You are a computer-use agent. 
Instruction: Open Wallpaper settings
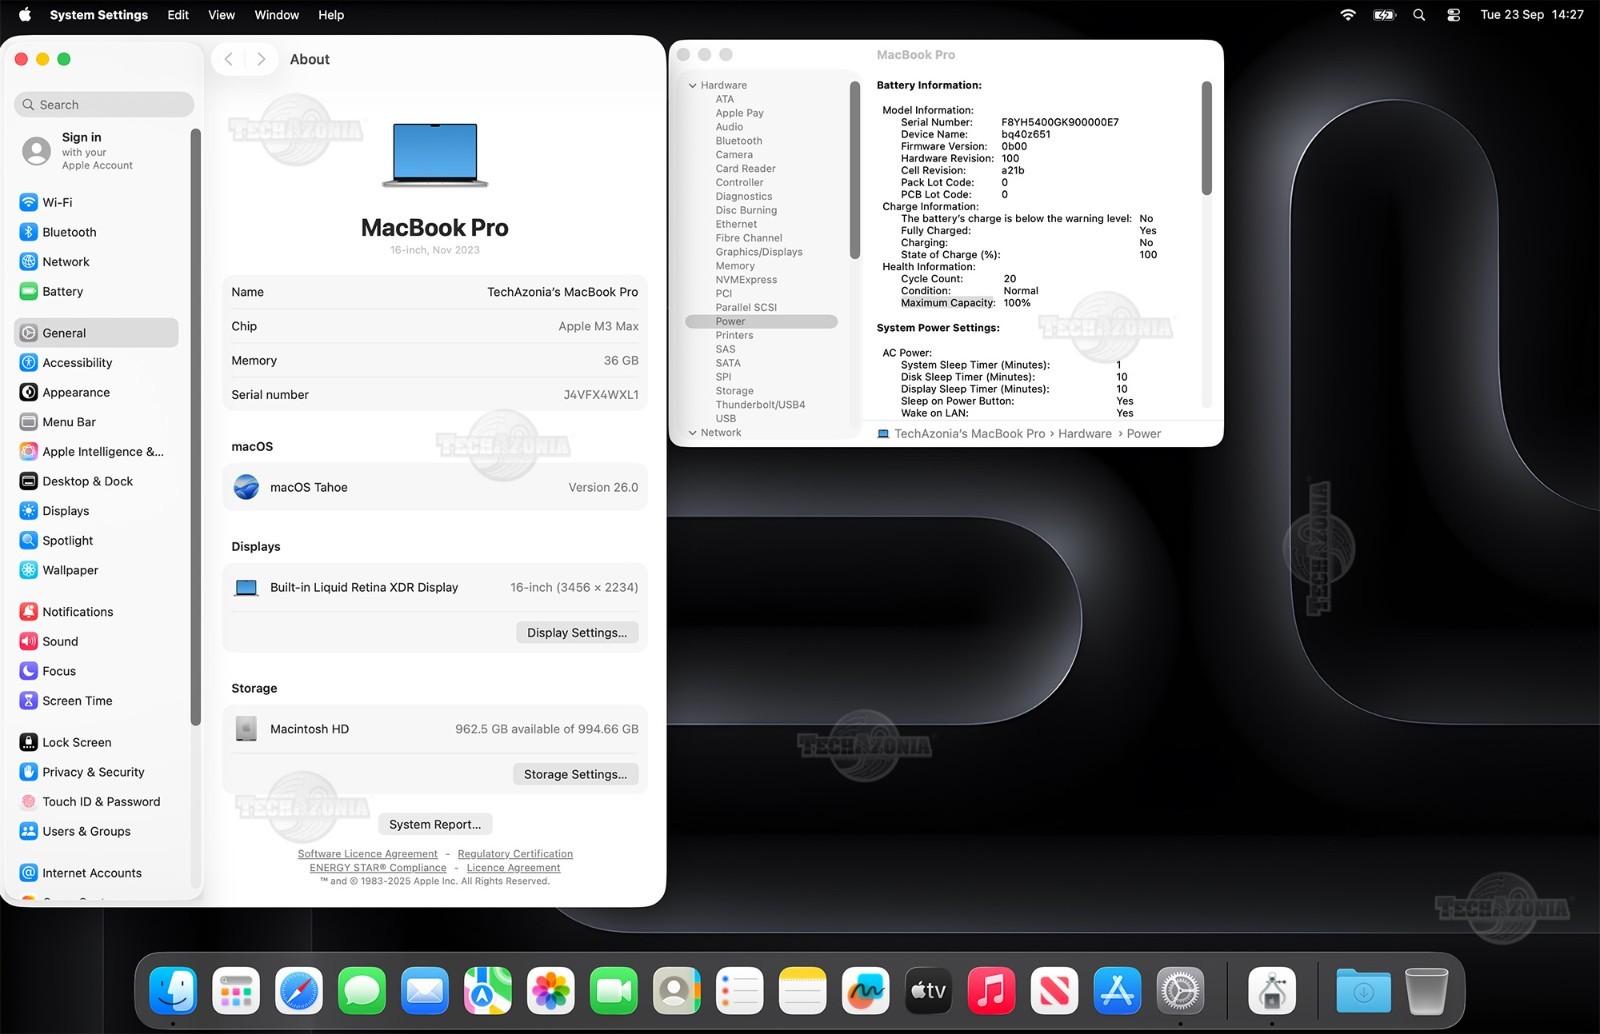97,570
